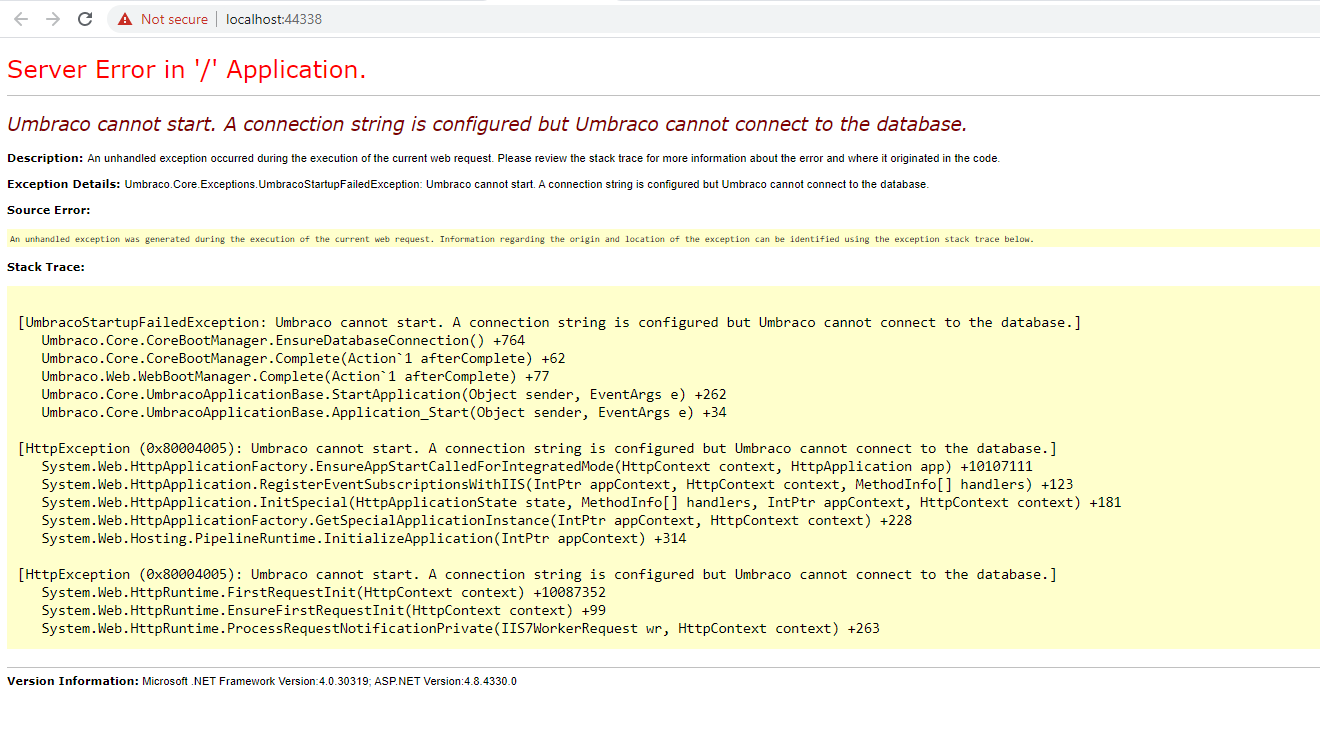
Task: Select the UmbracoStartupFailedException exception details text
Action: point(526,184)
